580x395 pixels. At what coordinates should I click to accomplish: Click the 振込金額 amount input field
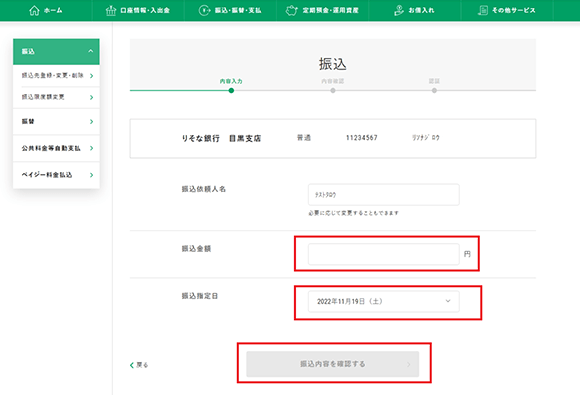[x=384, y=254]
